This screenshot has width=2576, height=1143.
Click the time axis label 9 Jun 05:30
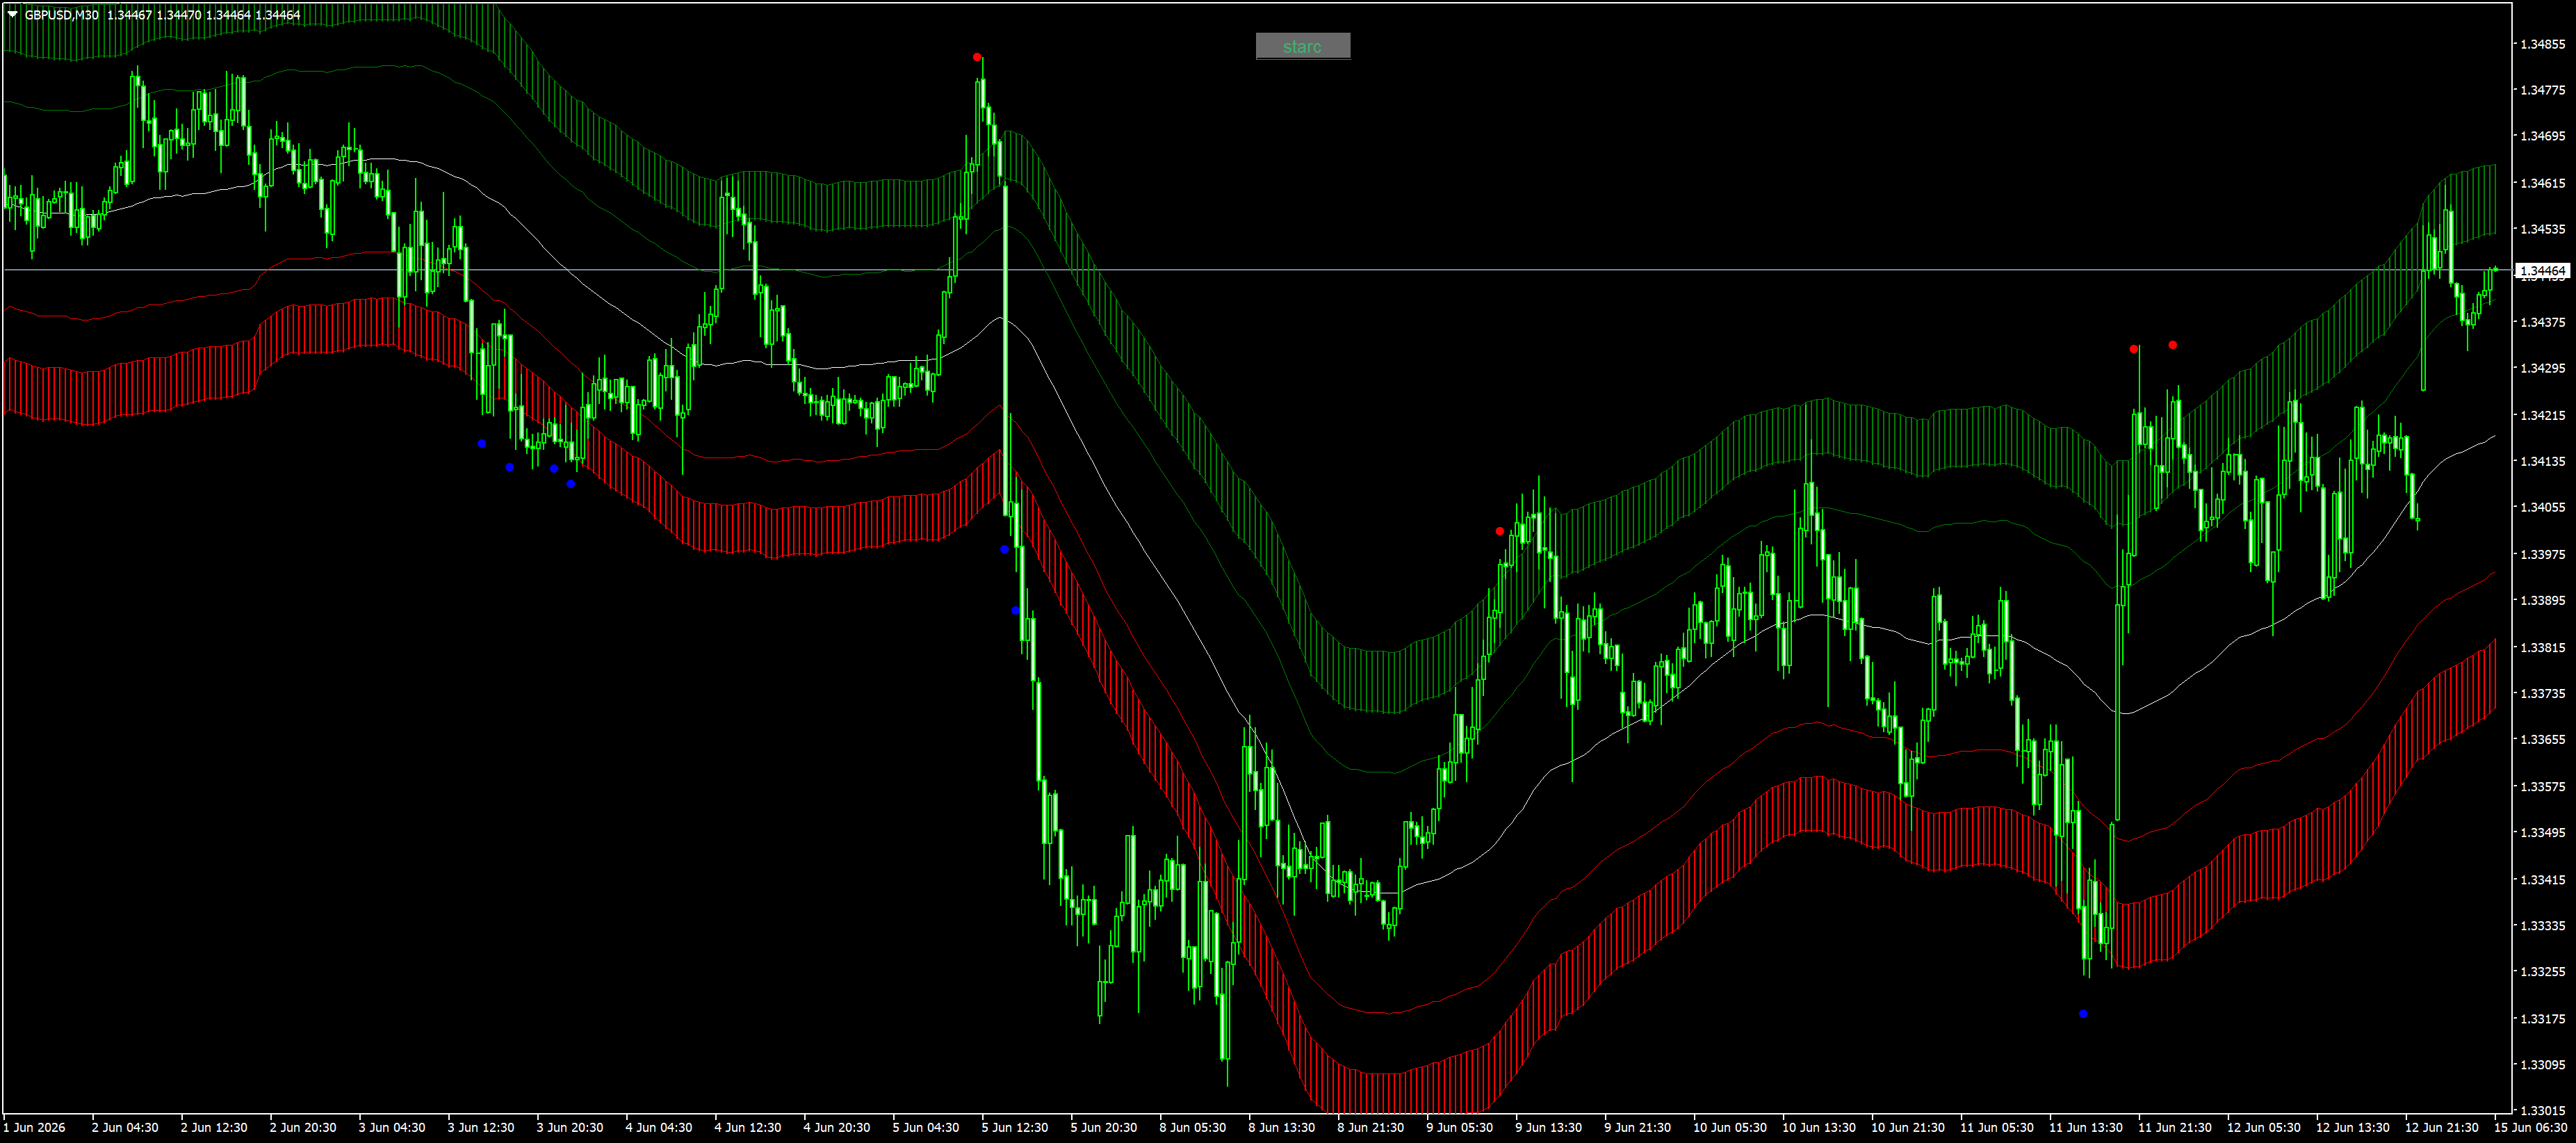(x=1460, y=1127)
